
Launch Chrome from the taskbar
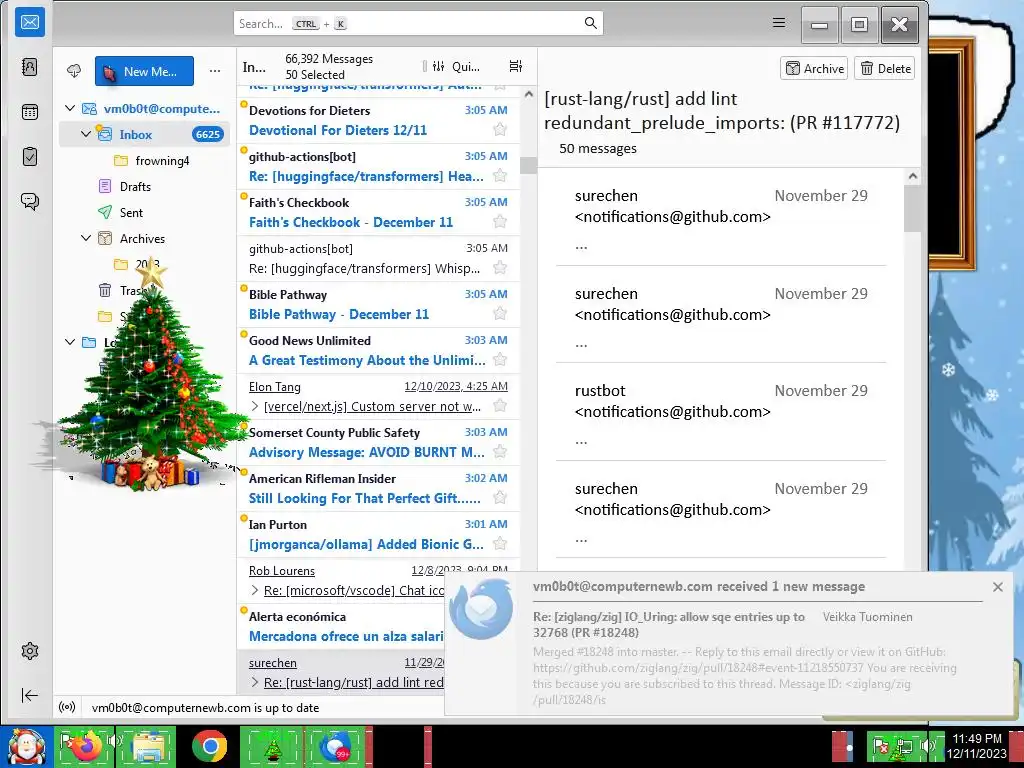click(x=210, y=746)
